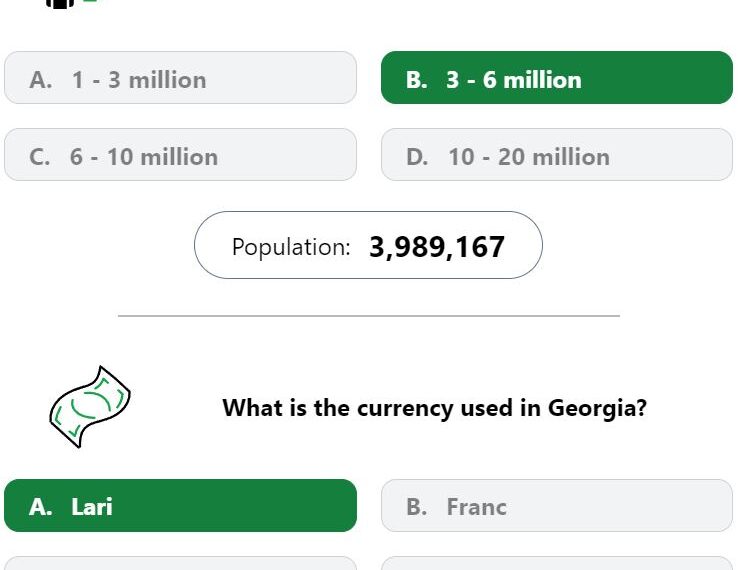738x570 pixels.
Task: Pick answer D. 10 - 20 million
Action: point(557,154)
